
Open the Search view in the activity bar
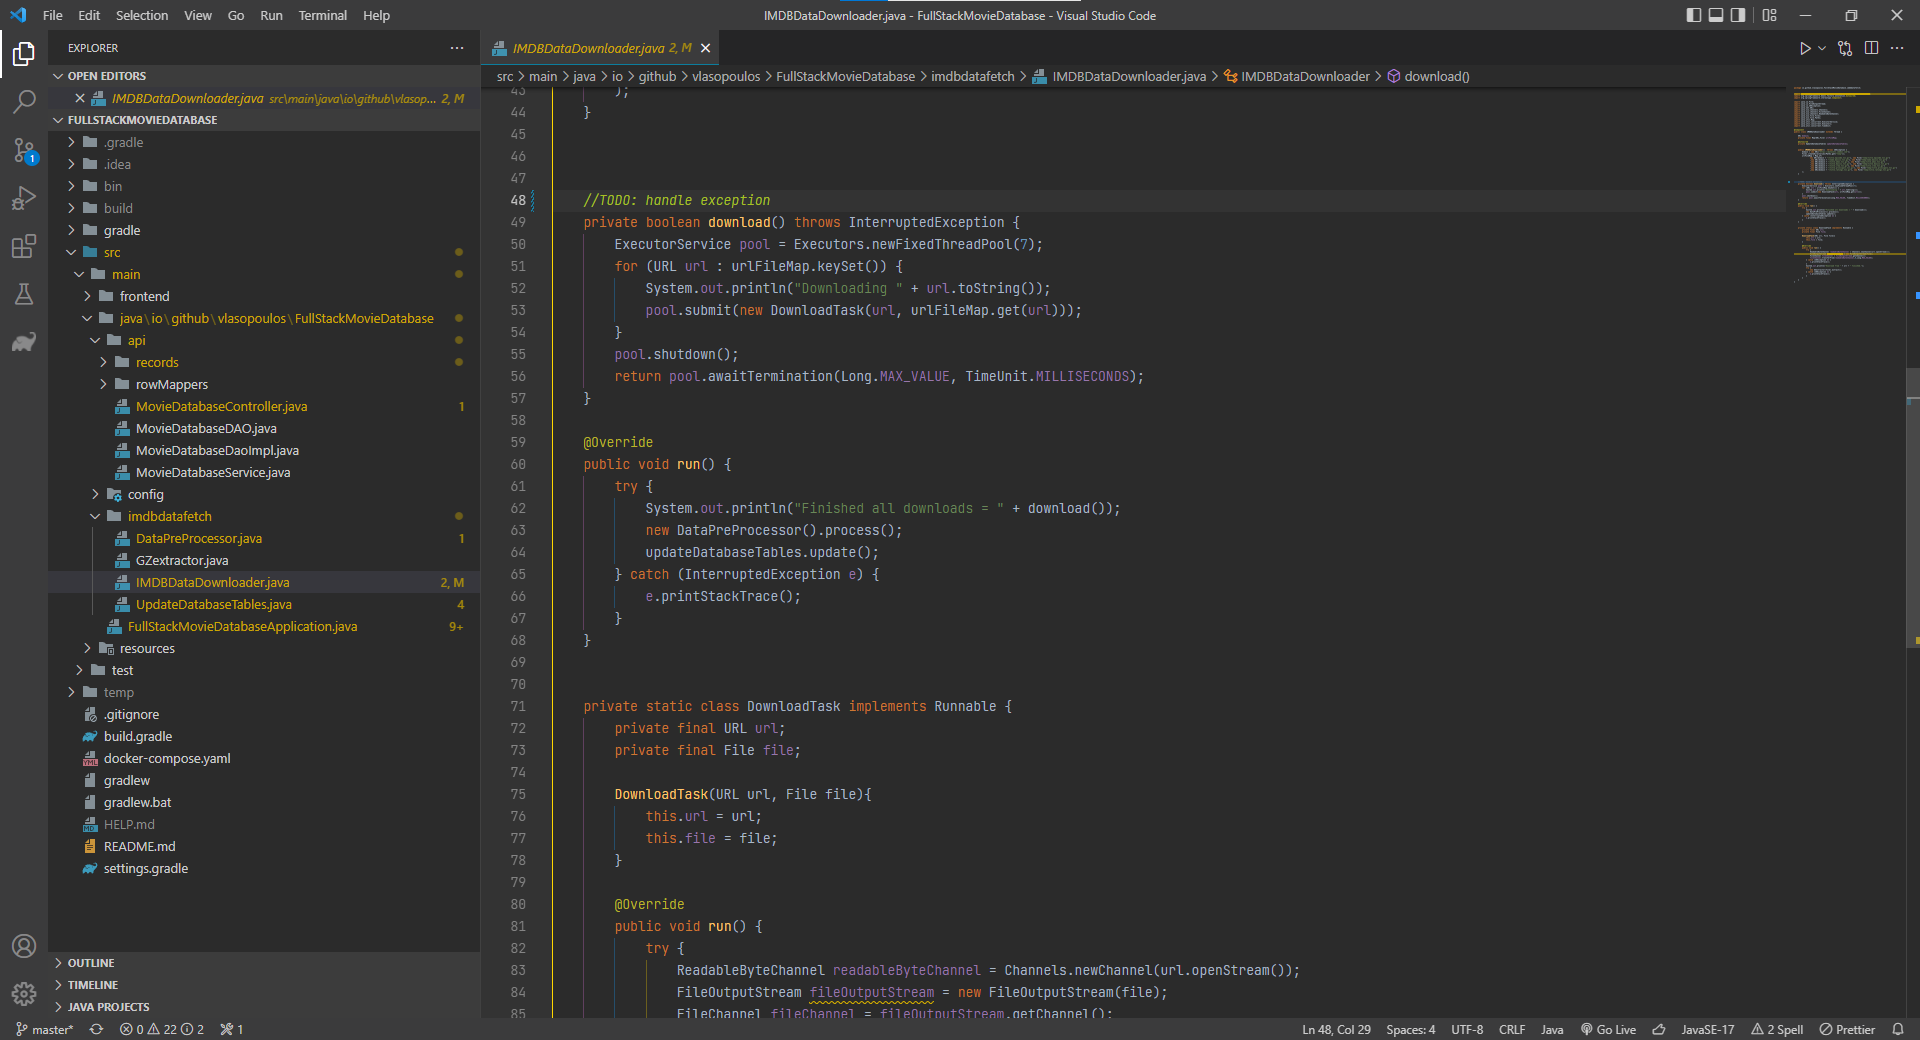(24, 102)
